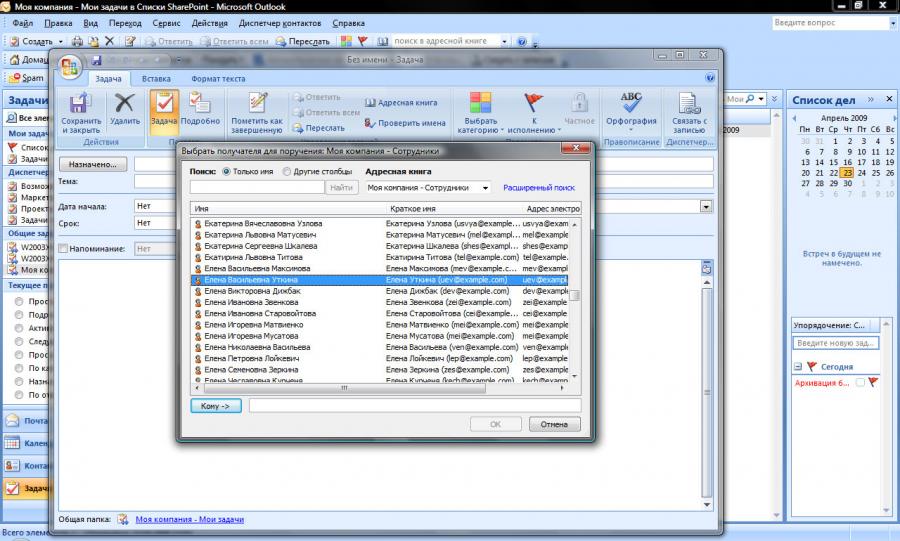The height and width of the screenshot is (541, 900).
Task: Click the Найти search button
Action: (342, 188)
